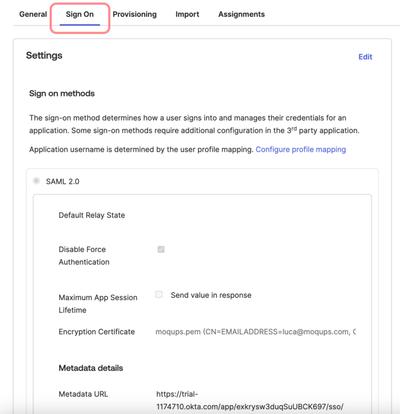The image size is (400, 414).
Task: Click the Metadata details heading
Action: click(x=91, y=368)
